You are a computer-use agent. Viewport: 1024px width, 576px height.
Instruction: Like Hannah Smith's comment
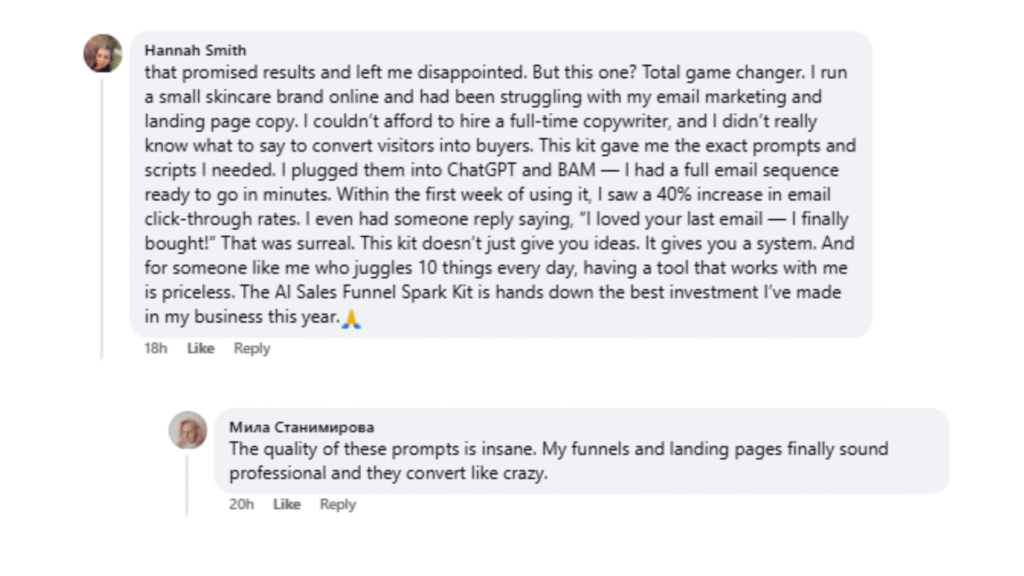click(x=201, y=348)
